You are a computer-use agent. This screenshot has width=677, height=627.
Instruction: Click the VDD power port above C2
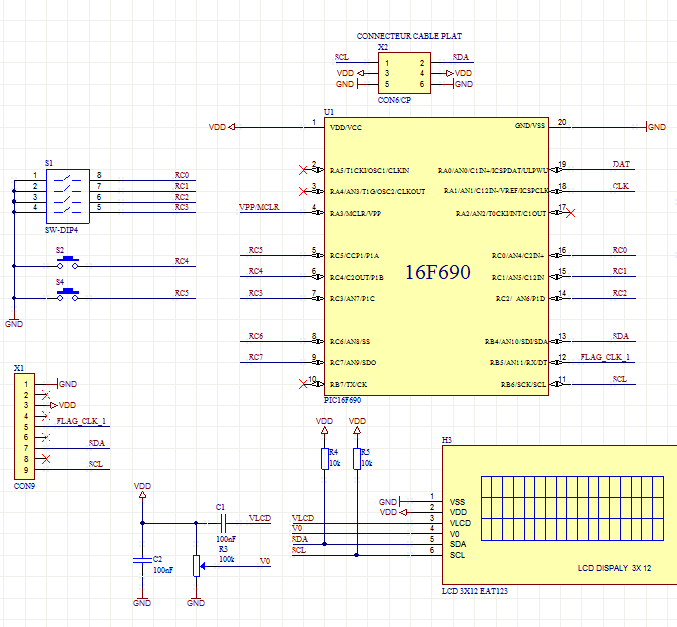click(x=142, y=491)
